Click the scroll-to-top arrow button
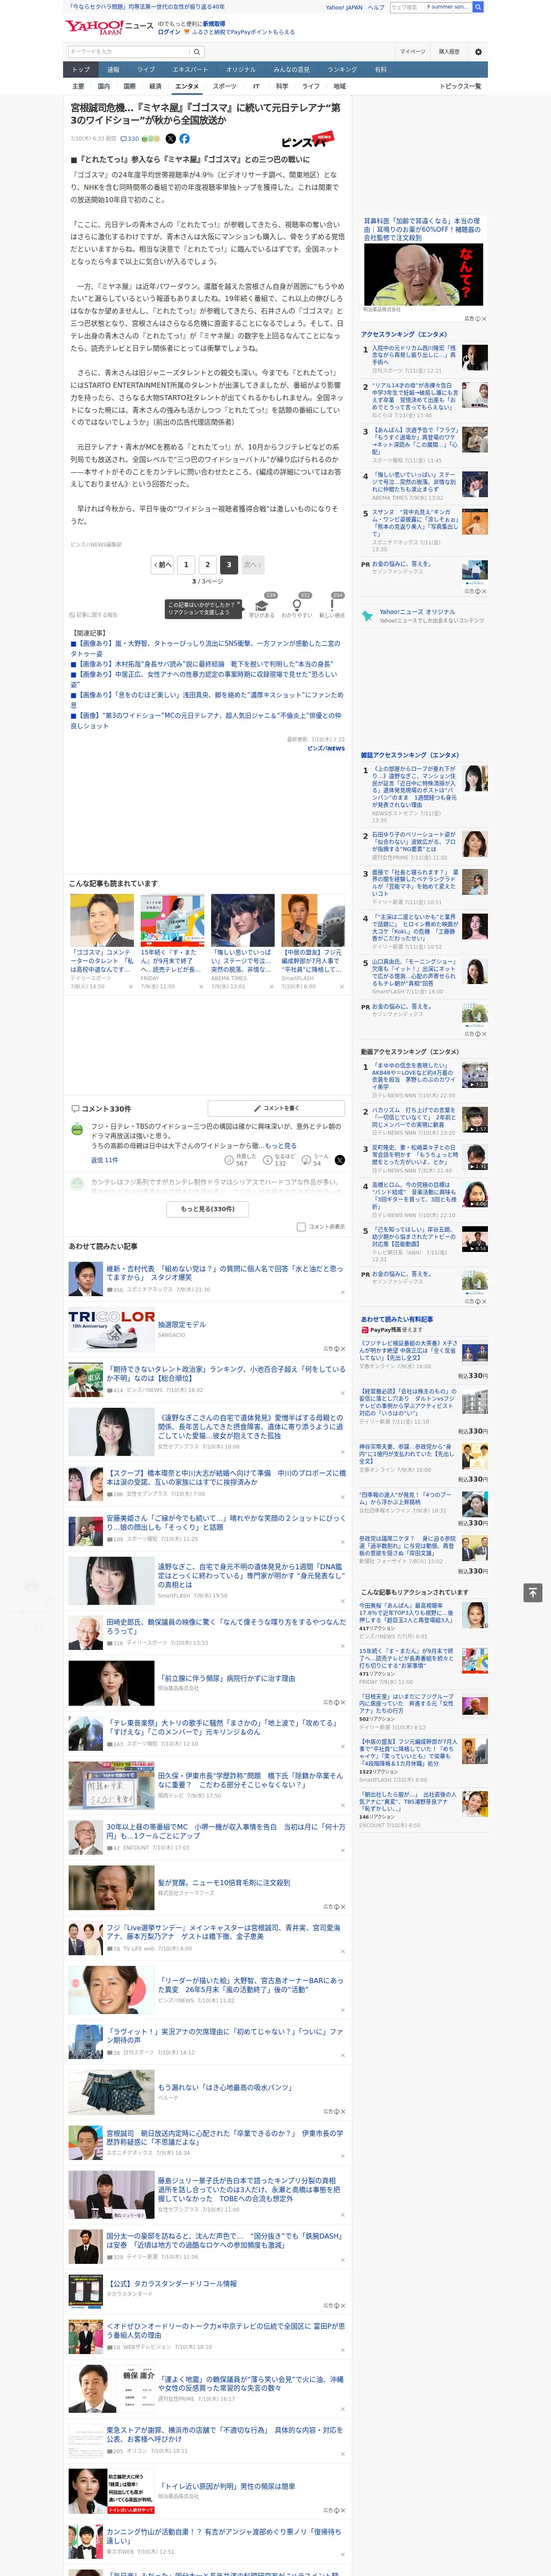 click(533, 1592)
